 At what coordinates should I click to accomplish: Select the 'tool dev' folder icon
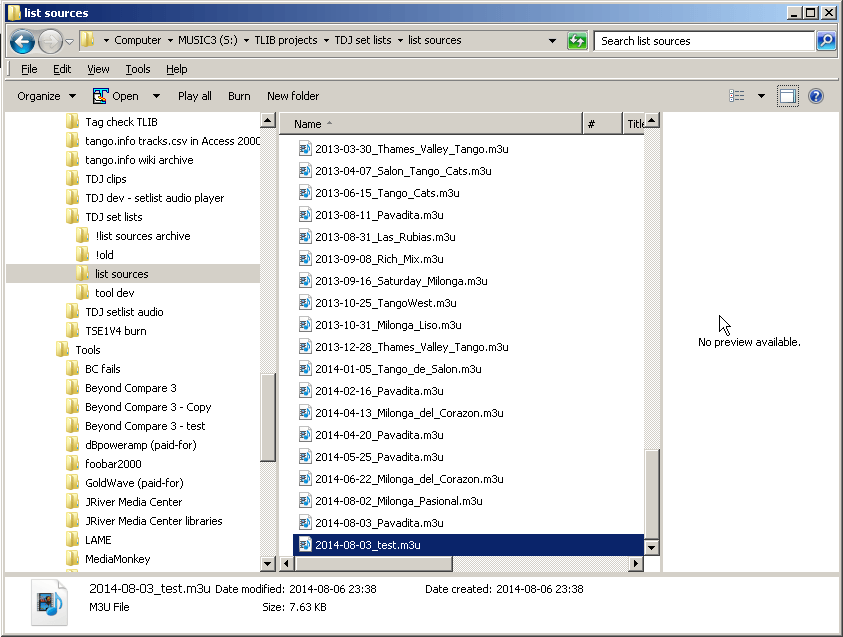click(x=84, y=293)
